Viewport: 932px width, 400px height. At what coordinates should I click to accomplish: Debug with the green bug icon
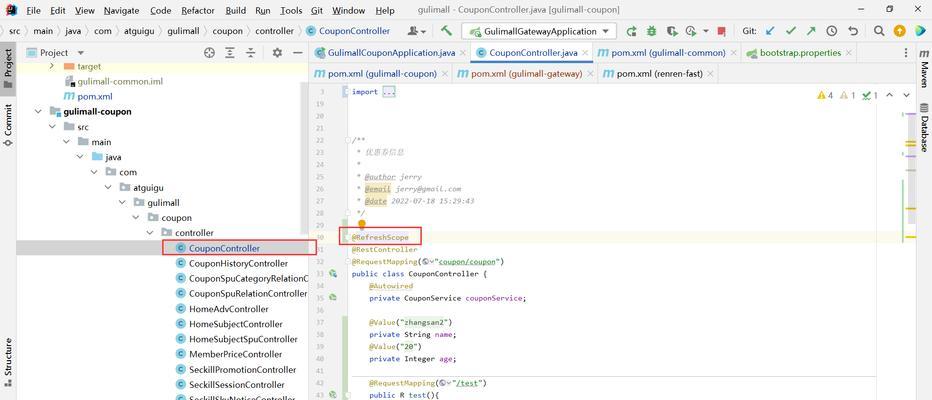651,31
